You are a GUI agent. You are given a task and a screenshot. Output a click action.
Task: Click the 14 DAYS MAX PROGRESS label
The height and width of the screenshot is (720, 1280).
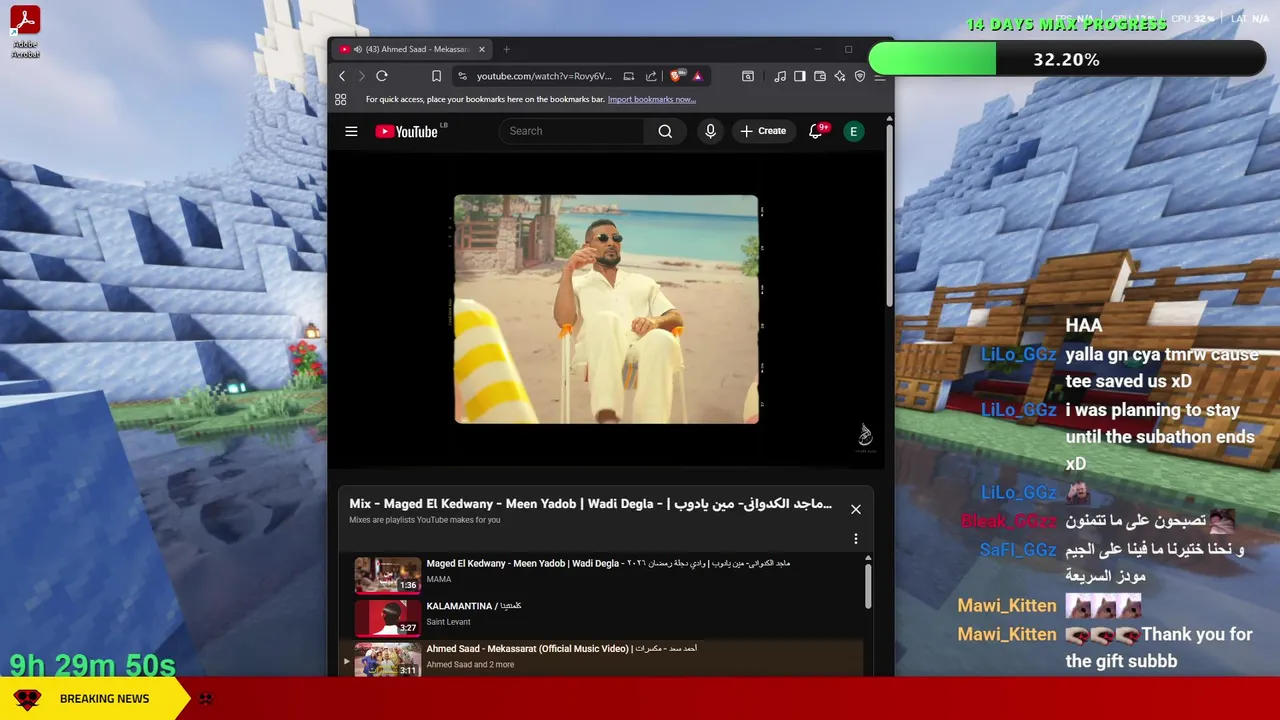(1066, 24)
